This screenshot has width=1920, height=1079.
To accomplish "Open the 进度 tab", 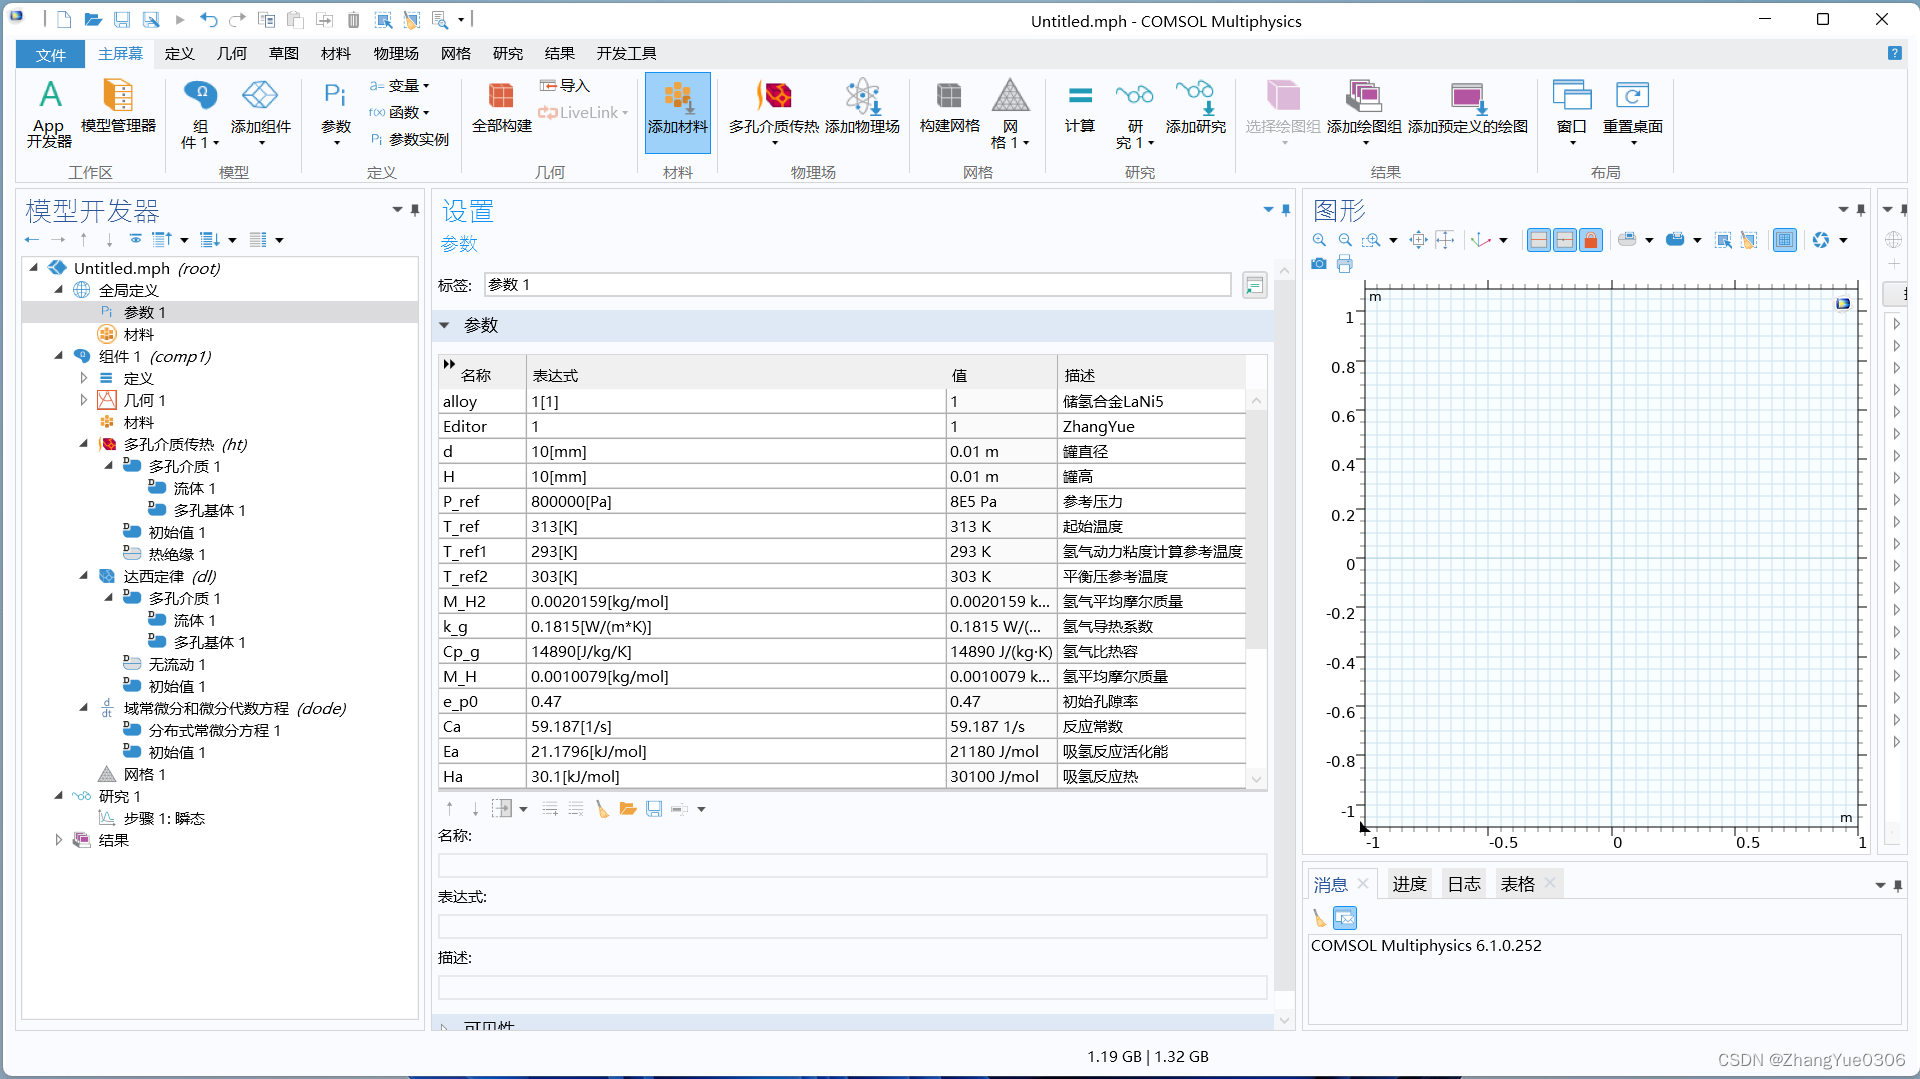I will (x=1409, y=884).
